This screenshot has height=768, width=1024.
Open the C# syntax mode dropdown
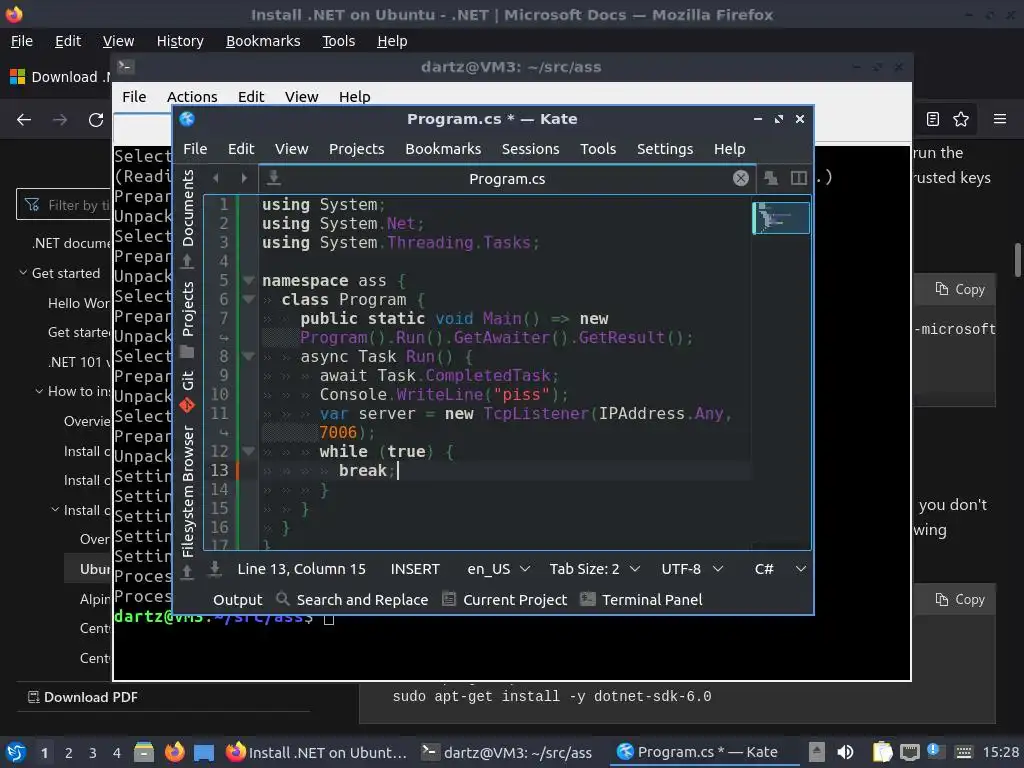click(x=780, y=569)
